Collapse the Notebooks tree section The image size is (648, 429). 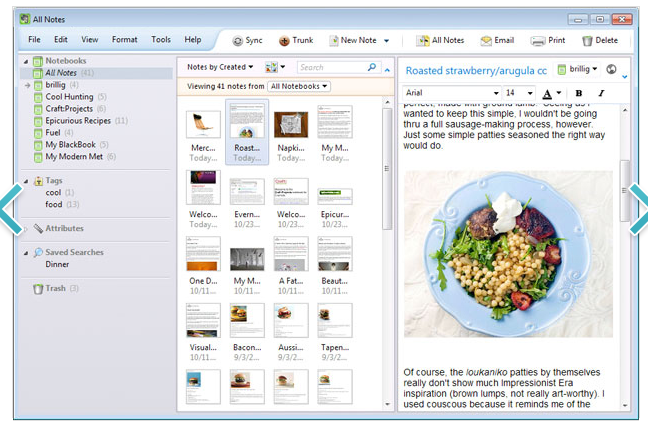click(x=26, y=62)
